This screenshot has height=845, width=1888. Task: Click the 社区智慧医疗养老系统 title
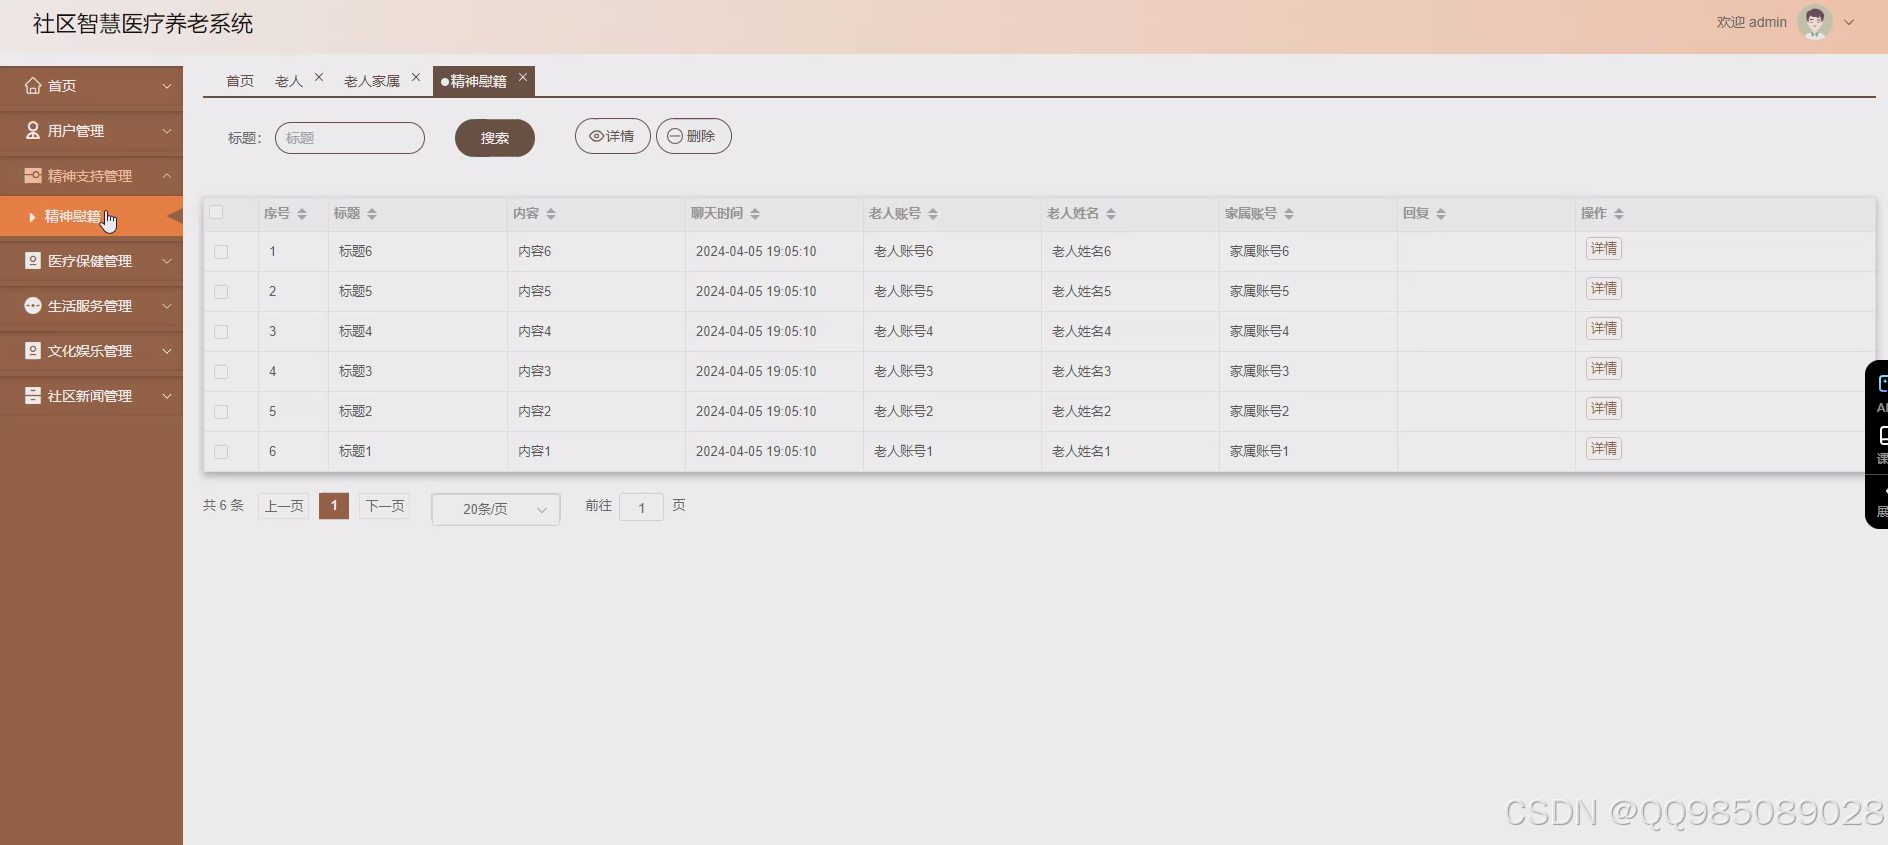tap(143, 24)
